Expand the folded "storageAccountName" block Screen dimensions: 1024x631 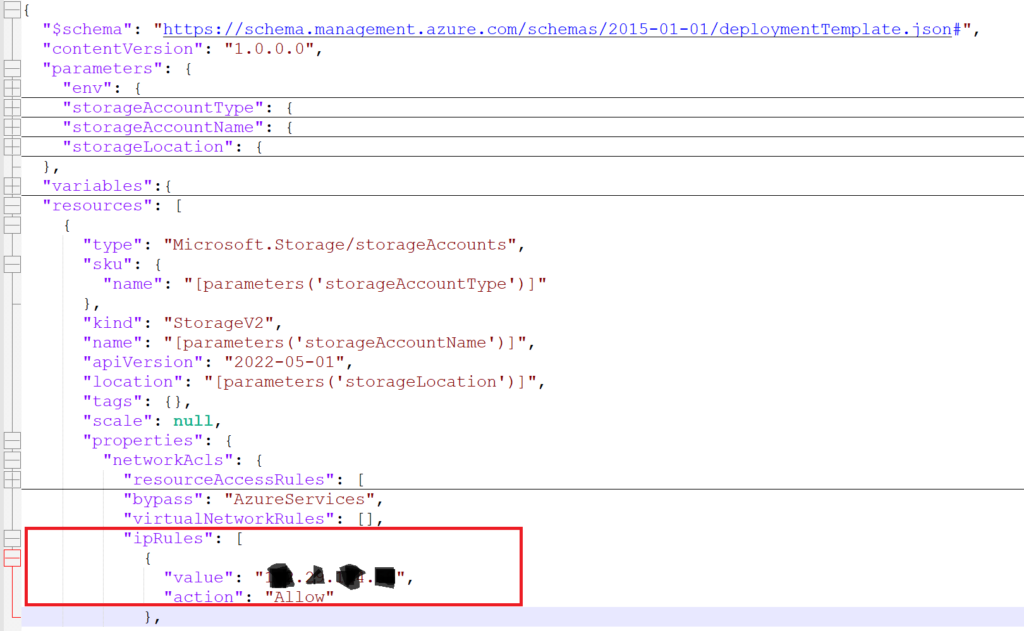pyautogui.click(x=12, y=127)
